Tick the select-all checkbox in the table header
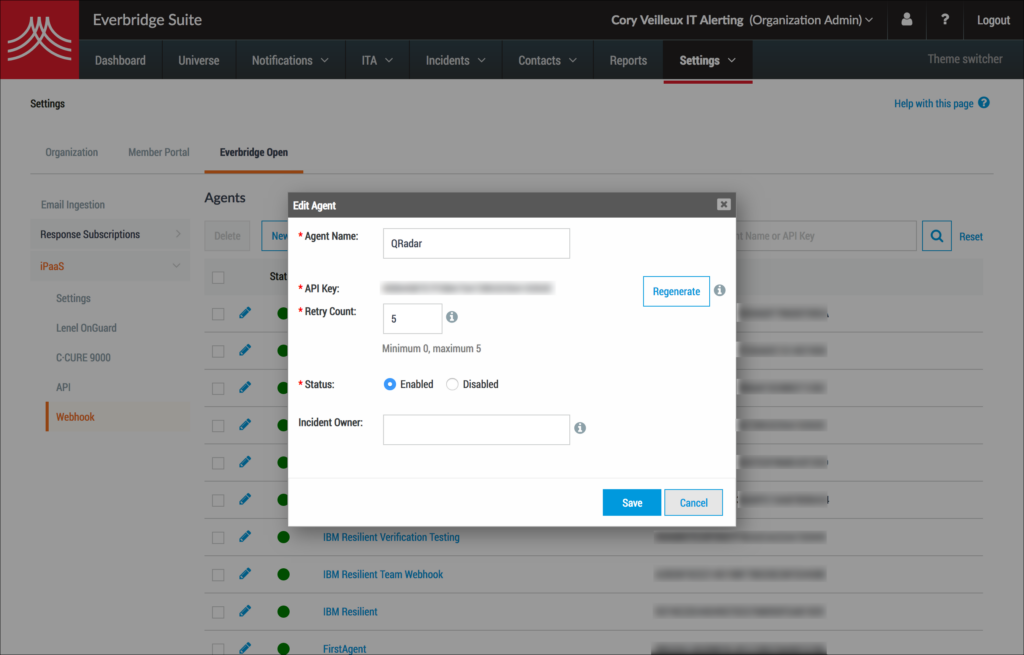The width and height of the screenshot is (1024, 655). (x=218, y=278)
